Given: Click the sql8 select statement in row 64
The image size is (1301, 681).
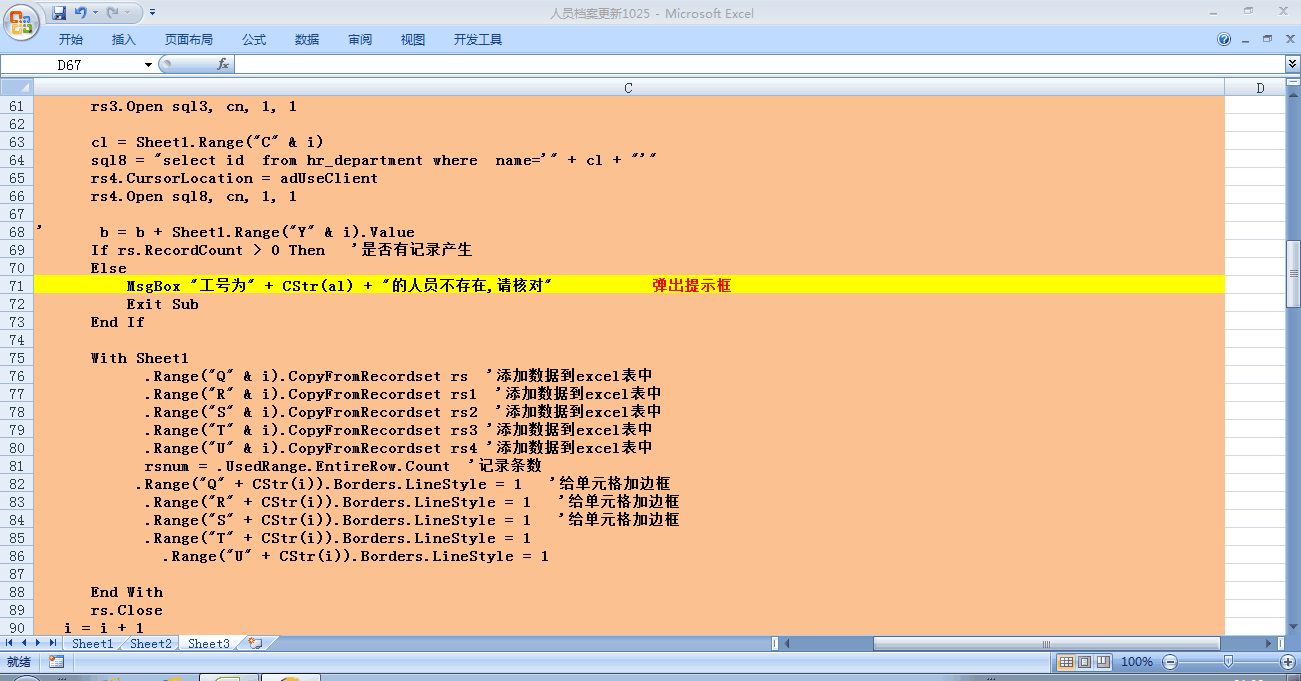Looking at the screenshot, I should tap(373, 160).
